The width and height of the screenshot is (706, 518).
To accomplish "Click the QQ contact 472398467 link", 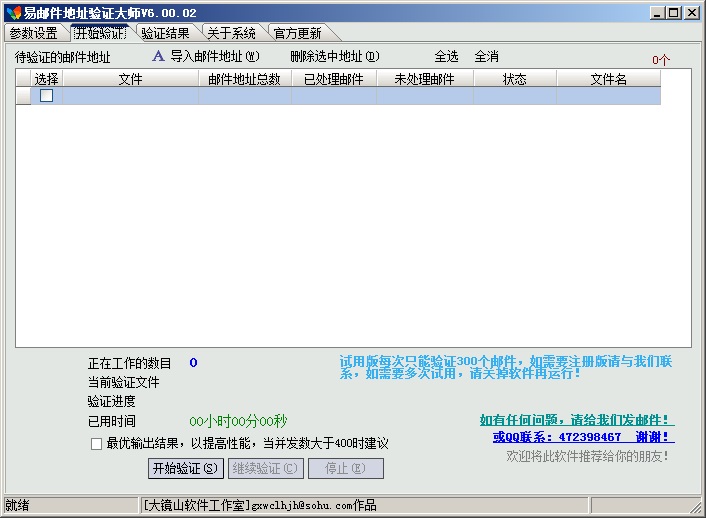I will (x=583, y=437).
